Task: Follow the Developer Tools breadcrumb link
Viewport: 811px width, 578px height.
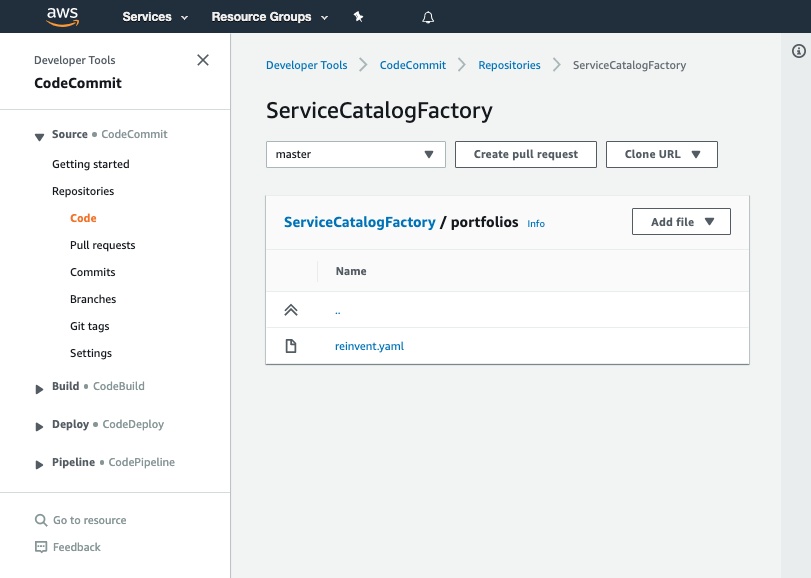Action: [306, 65]
